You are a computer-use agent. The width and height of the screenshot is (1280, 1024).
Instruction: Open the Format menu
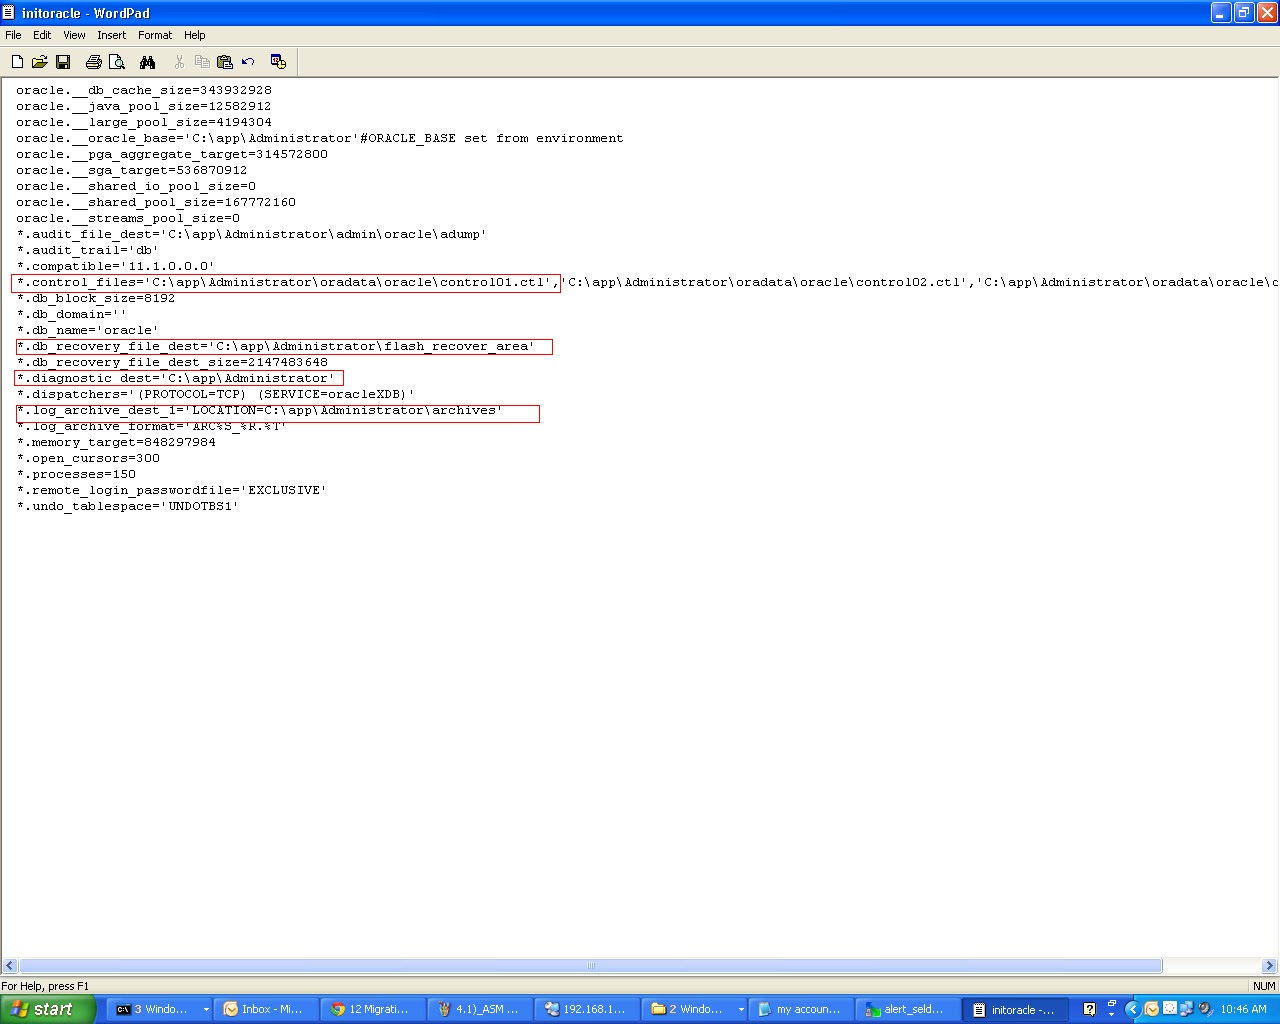(155, 34)
